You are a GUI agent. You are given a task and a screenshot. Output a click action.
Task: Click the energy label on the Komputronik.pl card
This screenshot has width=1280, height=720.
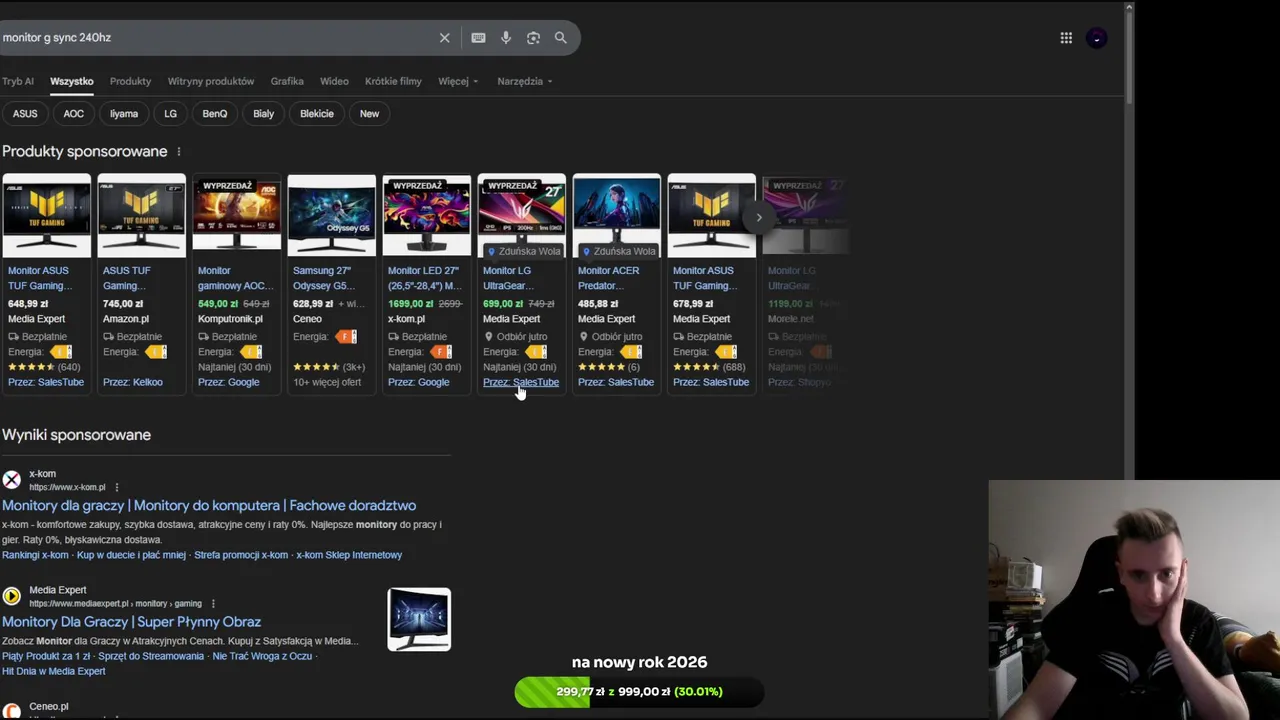click(251, 352)
